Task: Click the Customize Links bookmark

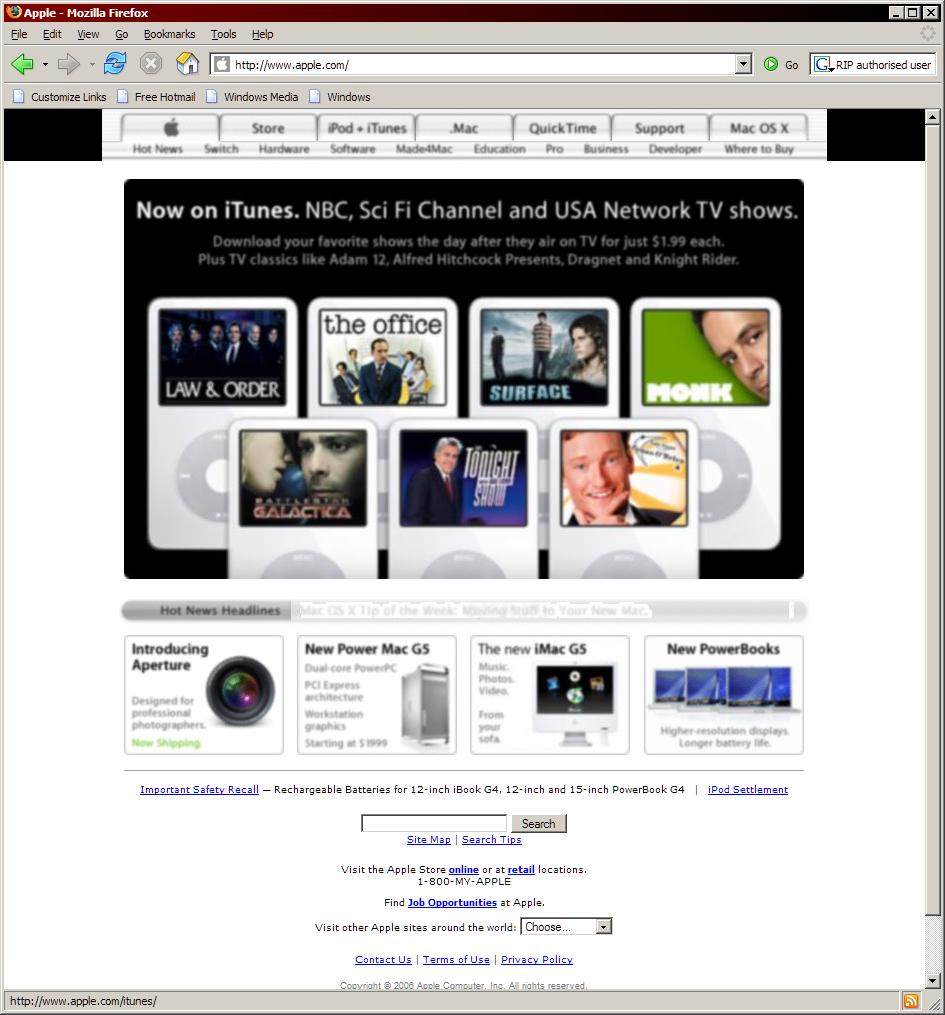Action: (60, 96)
